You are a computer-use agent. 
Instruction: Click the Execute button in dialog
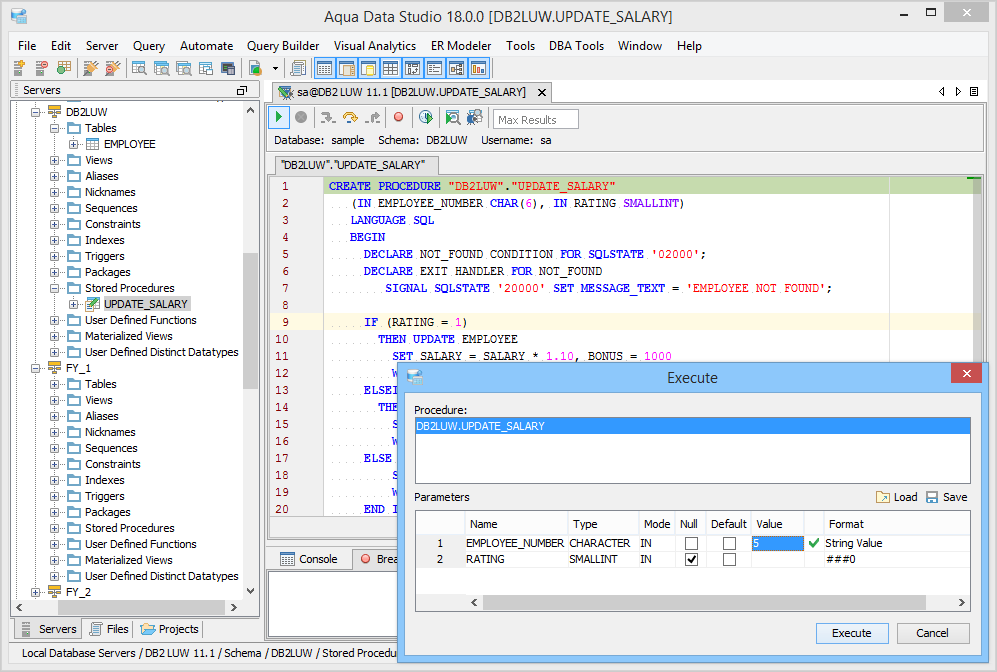(x=851, y=633)
